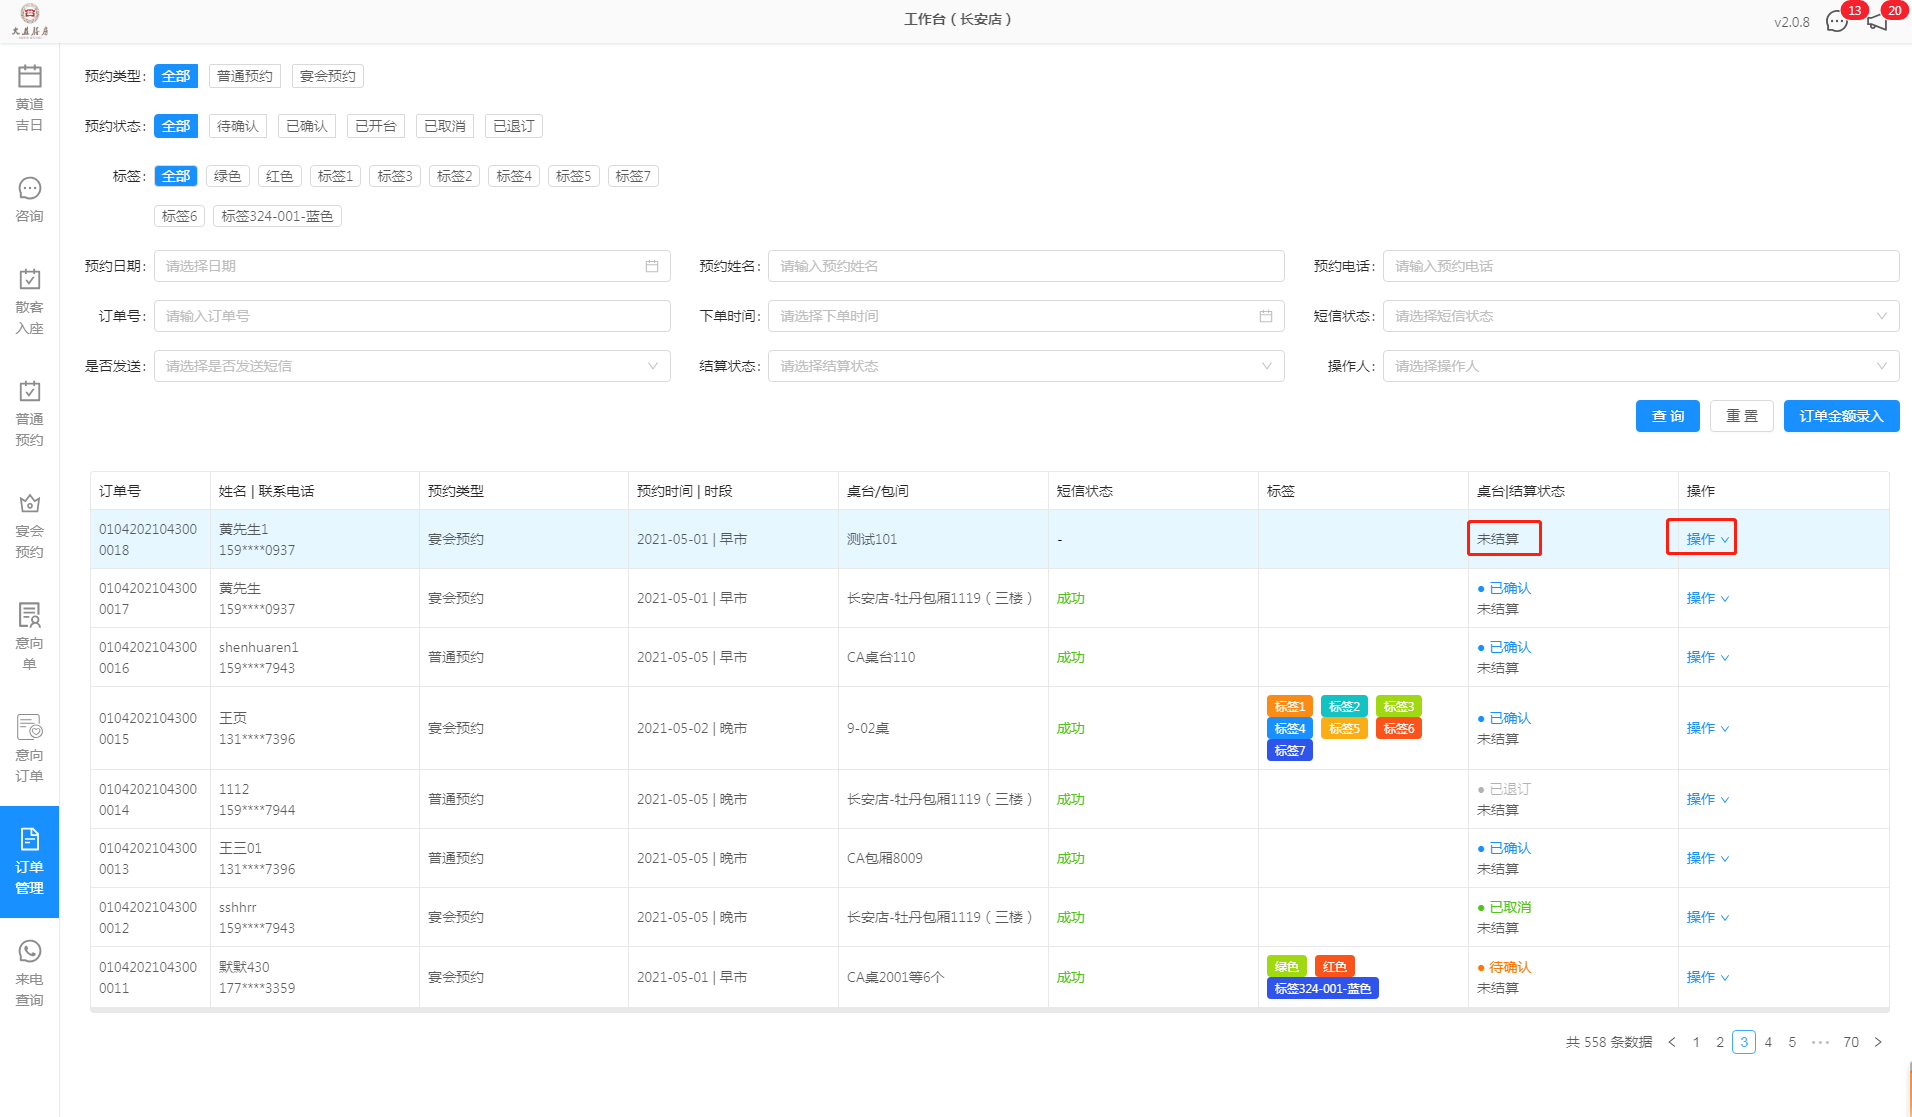Go to page 5
The width and height of the screenshot is (1912, 1117).
[1792, 1042]
